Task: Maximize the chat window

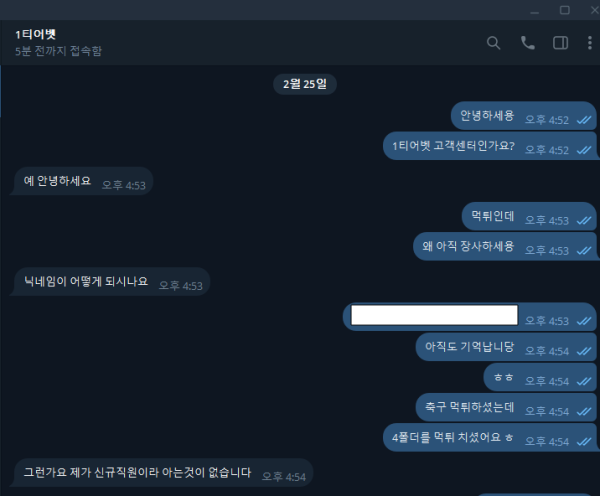Action: [x=564, y=10]
